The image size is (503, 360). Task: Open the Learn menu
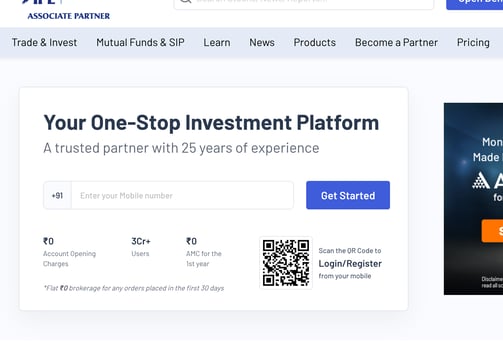coord(217,42)
